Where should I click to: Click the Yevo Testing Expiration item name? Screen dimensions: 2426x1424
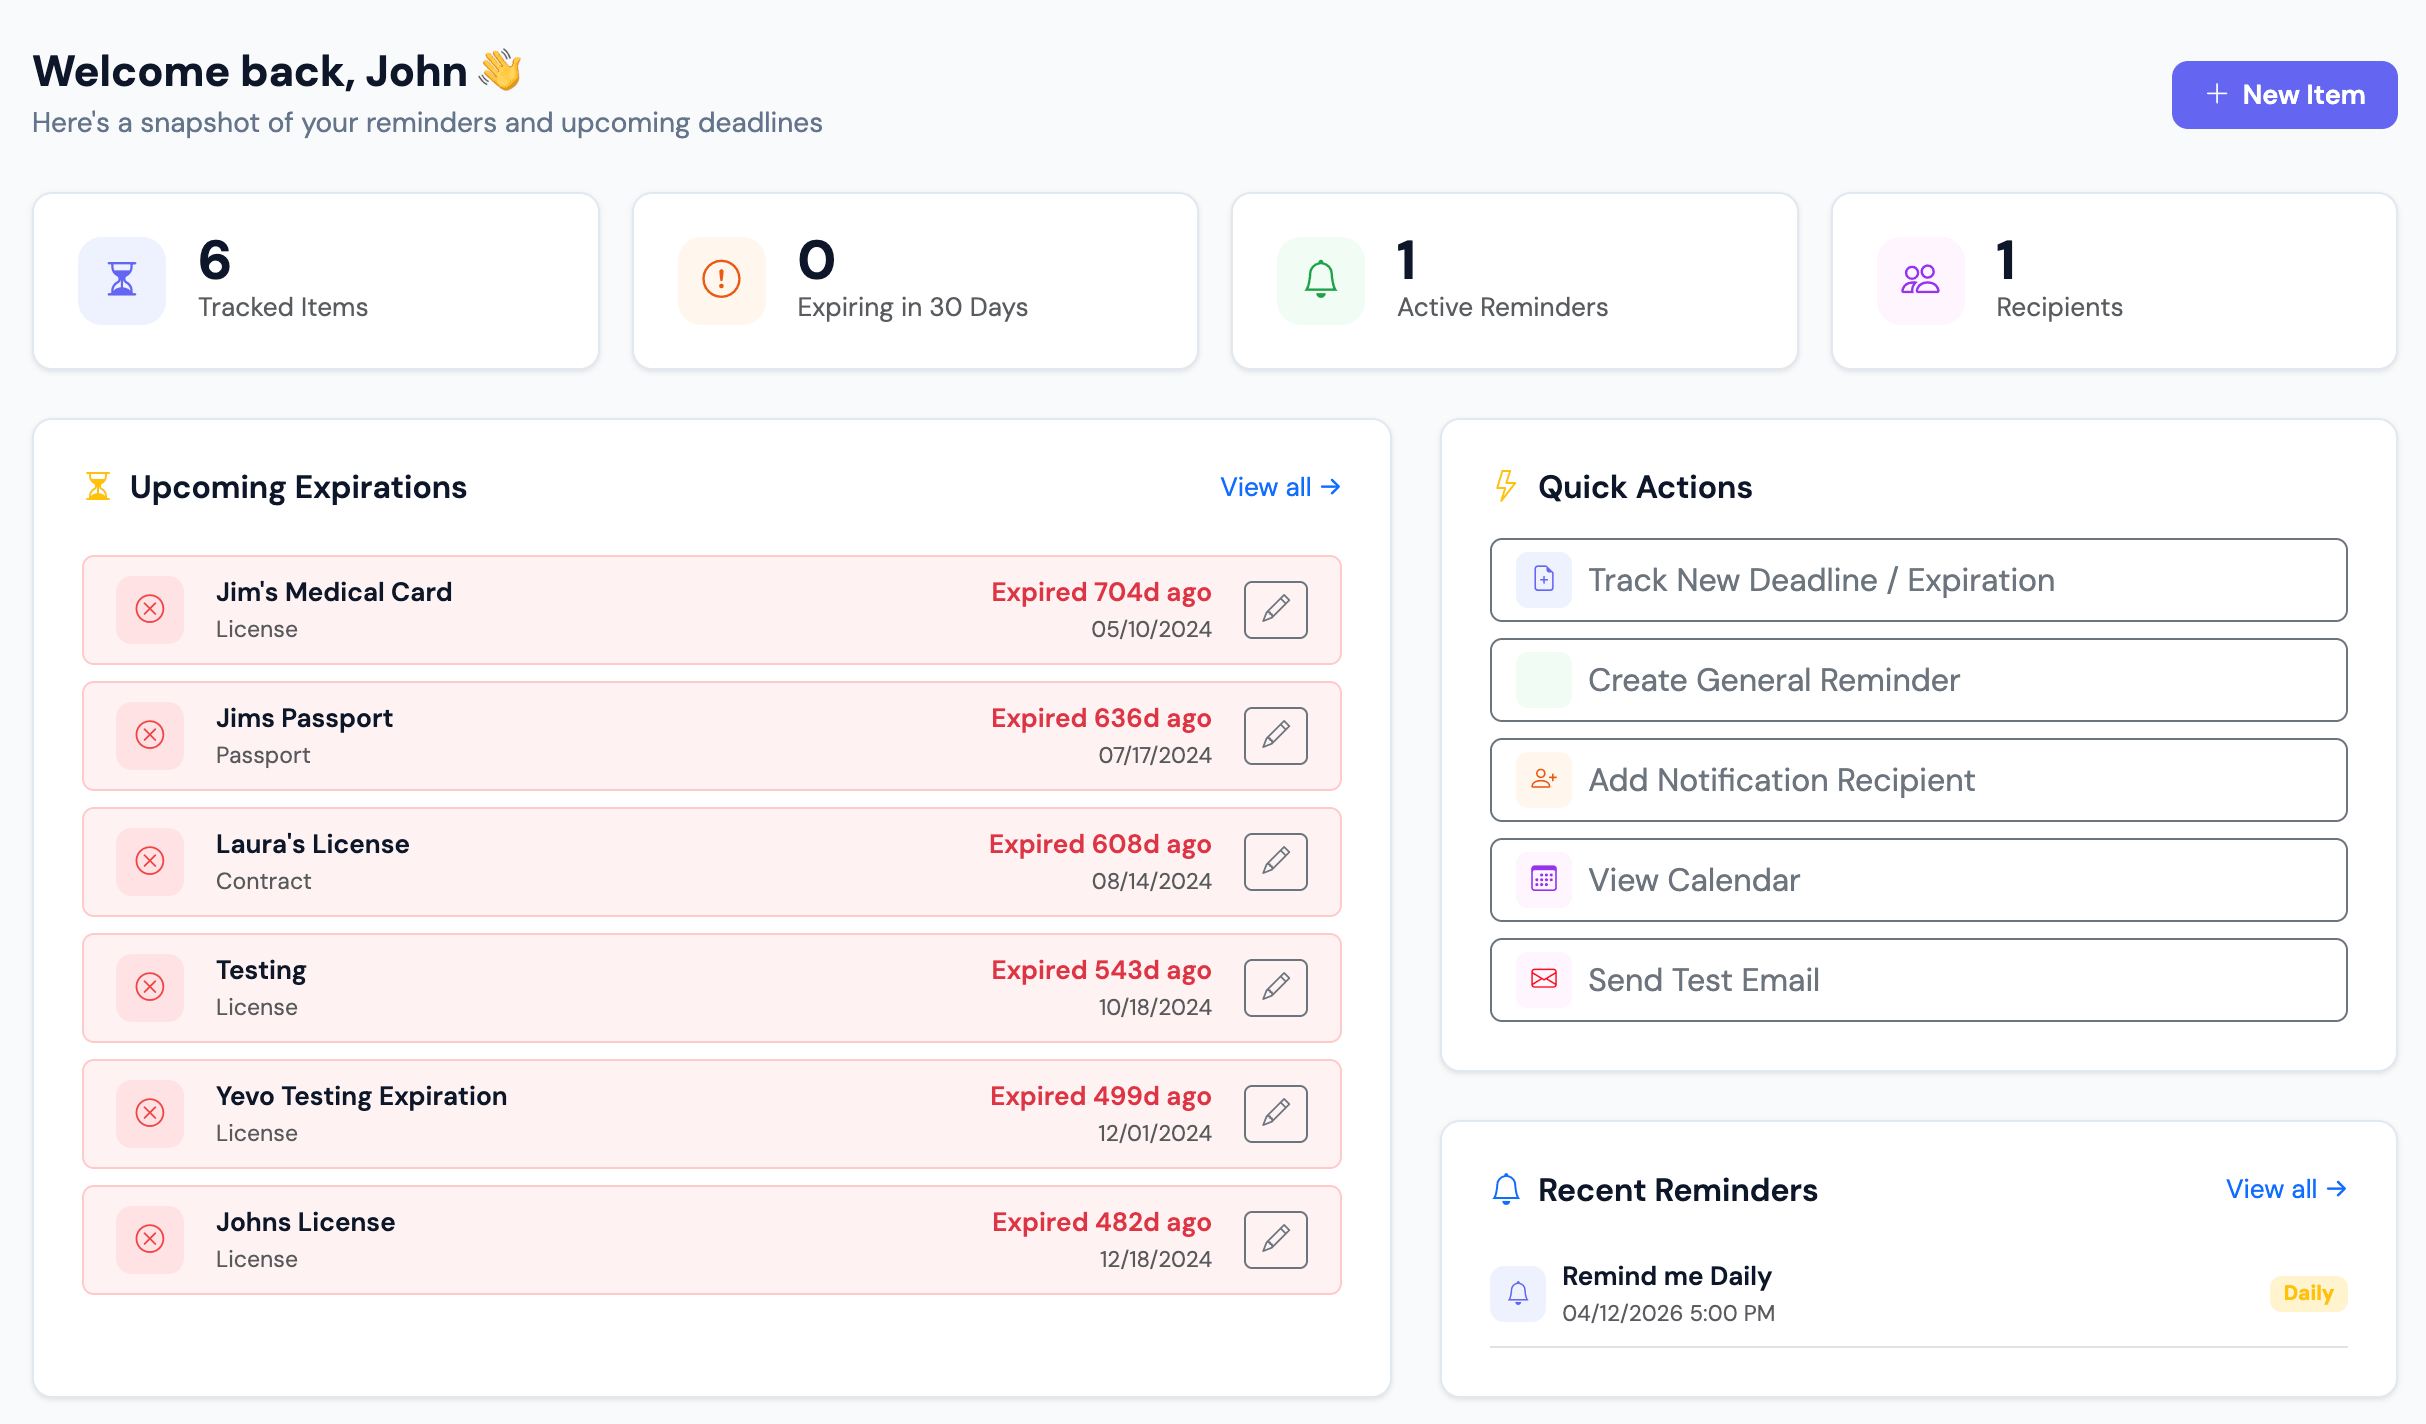pos(362,1096)
